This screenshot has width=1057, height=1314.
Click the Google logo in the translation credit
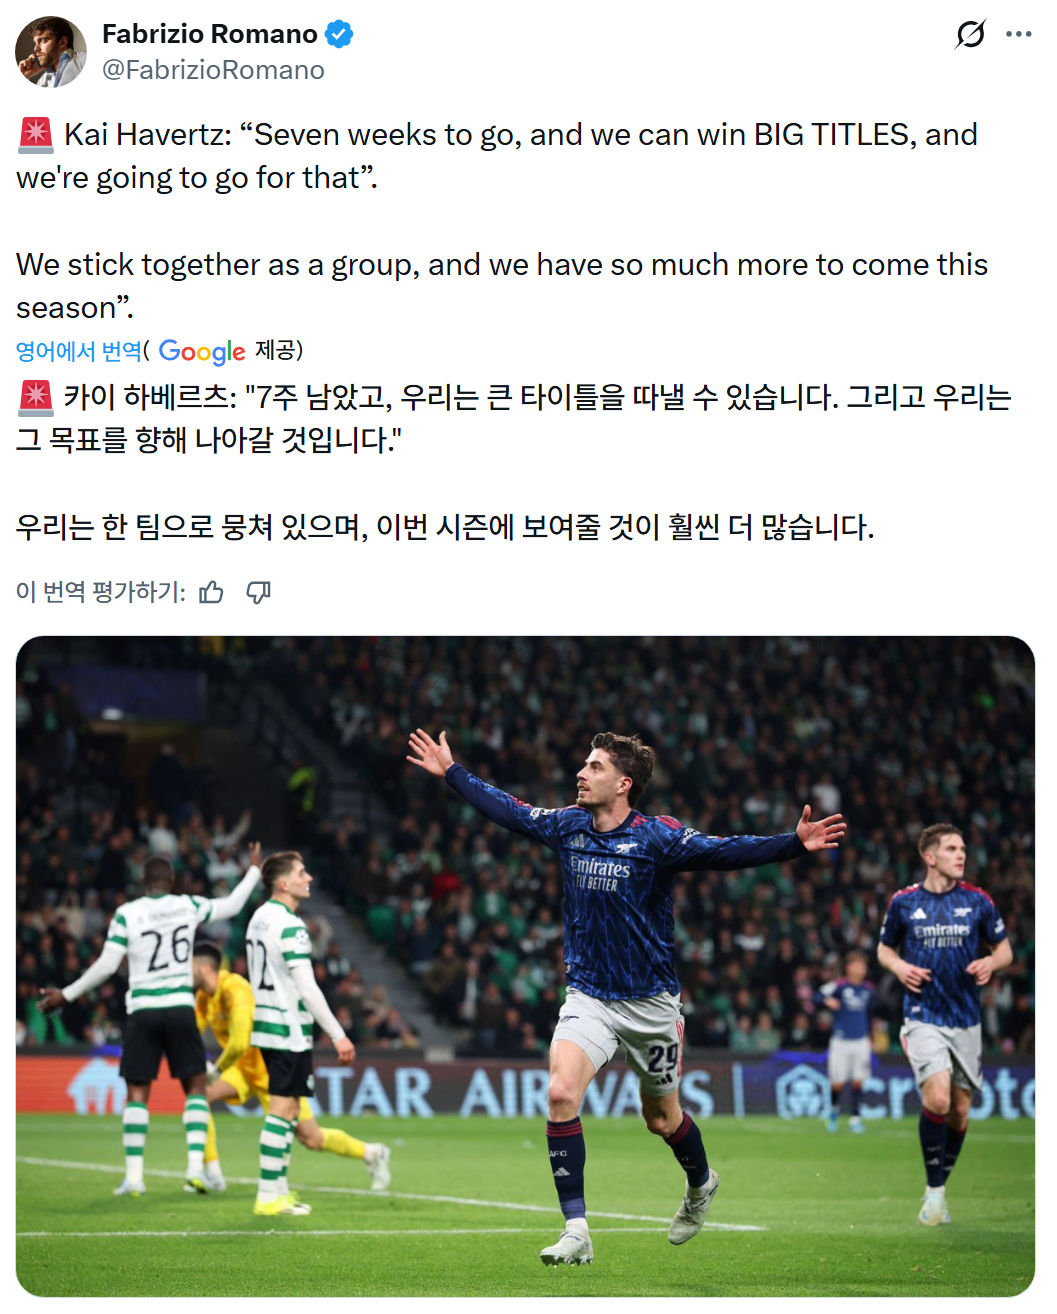pyautogui.click(x=201, y=351)
